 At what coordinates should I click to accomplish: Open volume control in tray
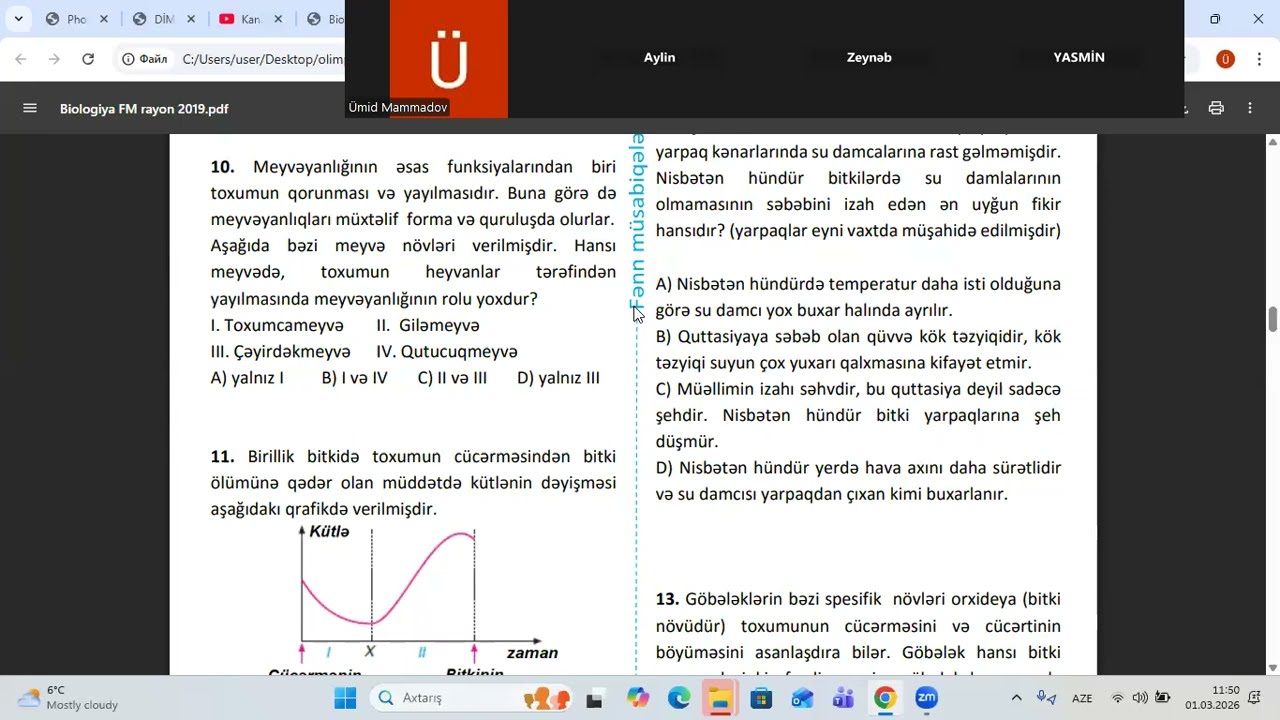tap(1140, 698)
